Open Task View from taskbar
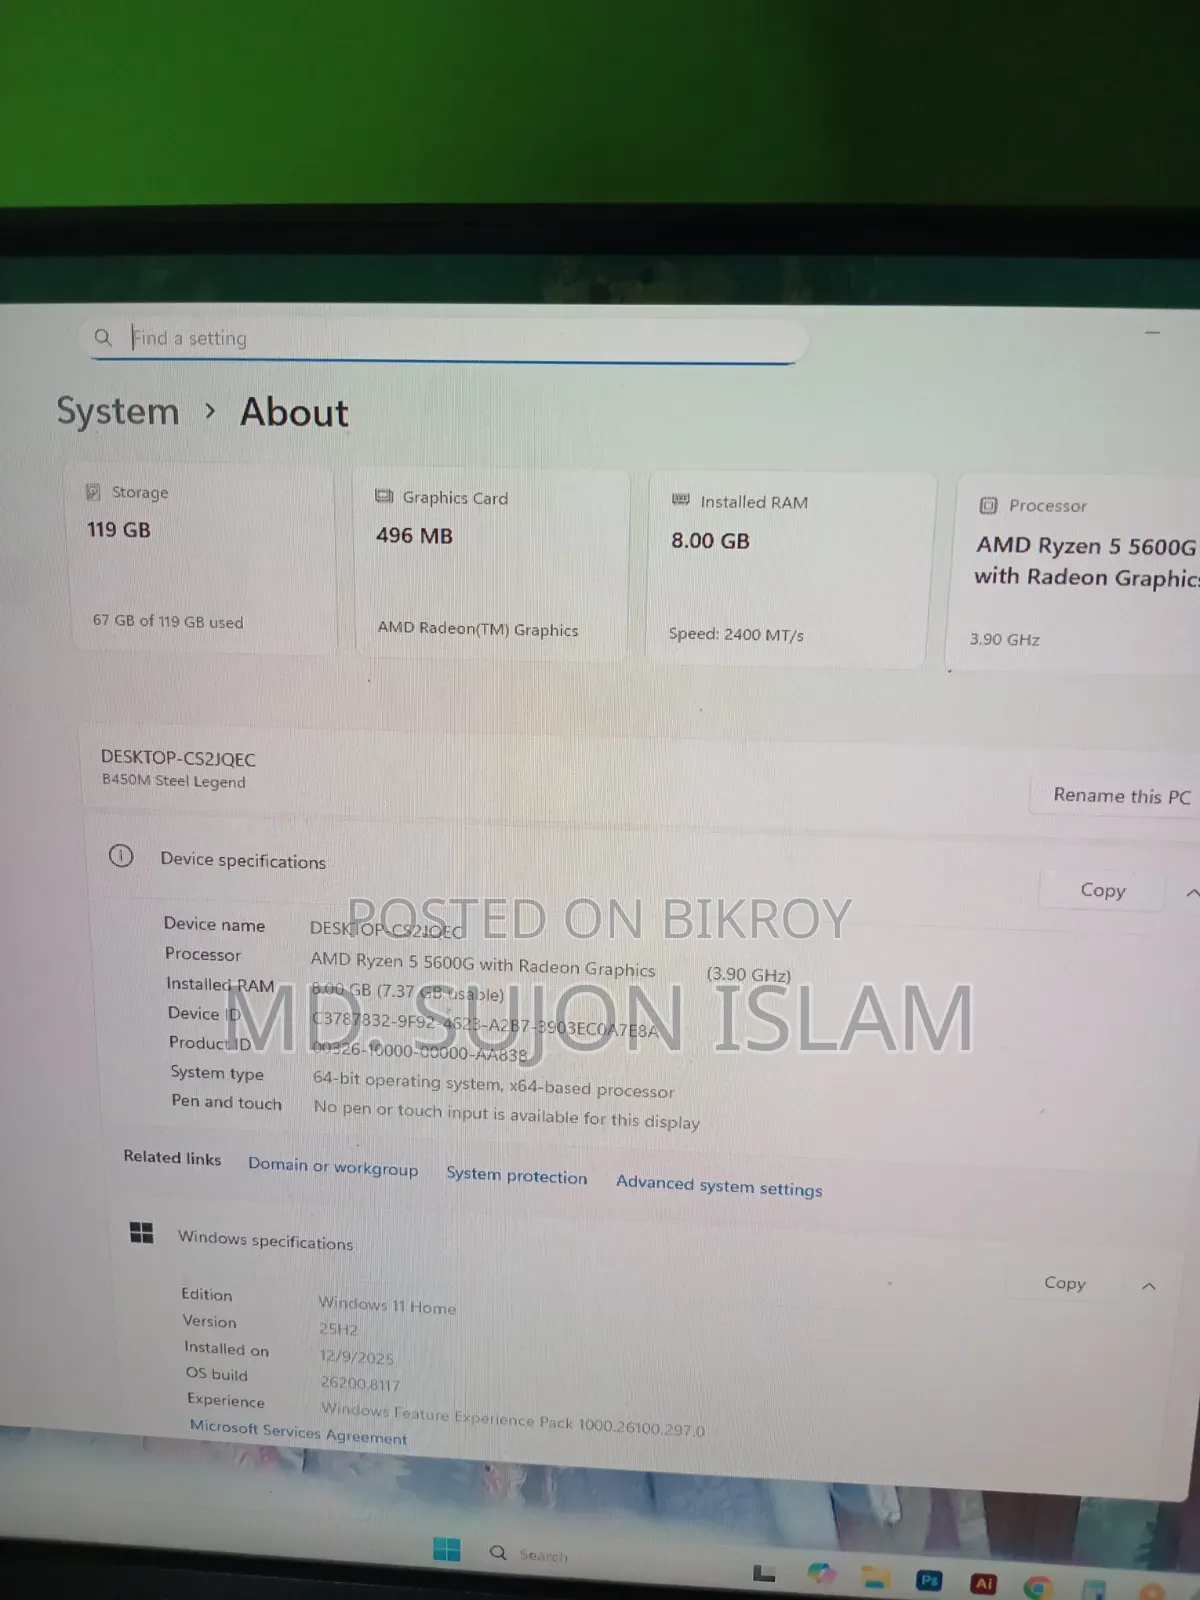This screenshot has width=1200, height=1600. pyautogui.click(x=764, y=1574)
